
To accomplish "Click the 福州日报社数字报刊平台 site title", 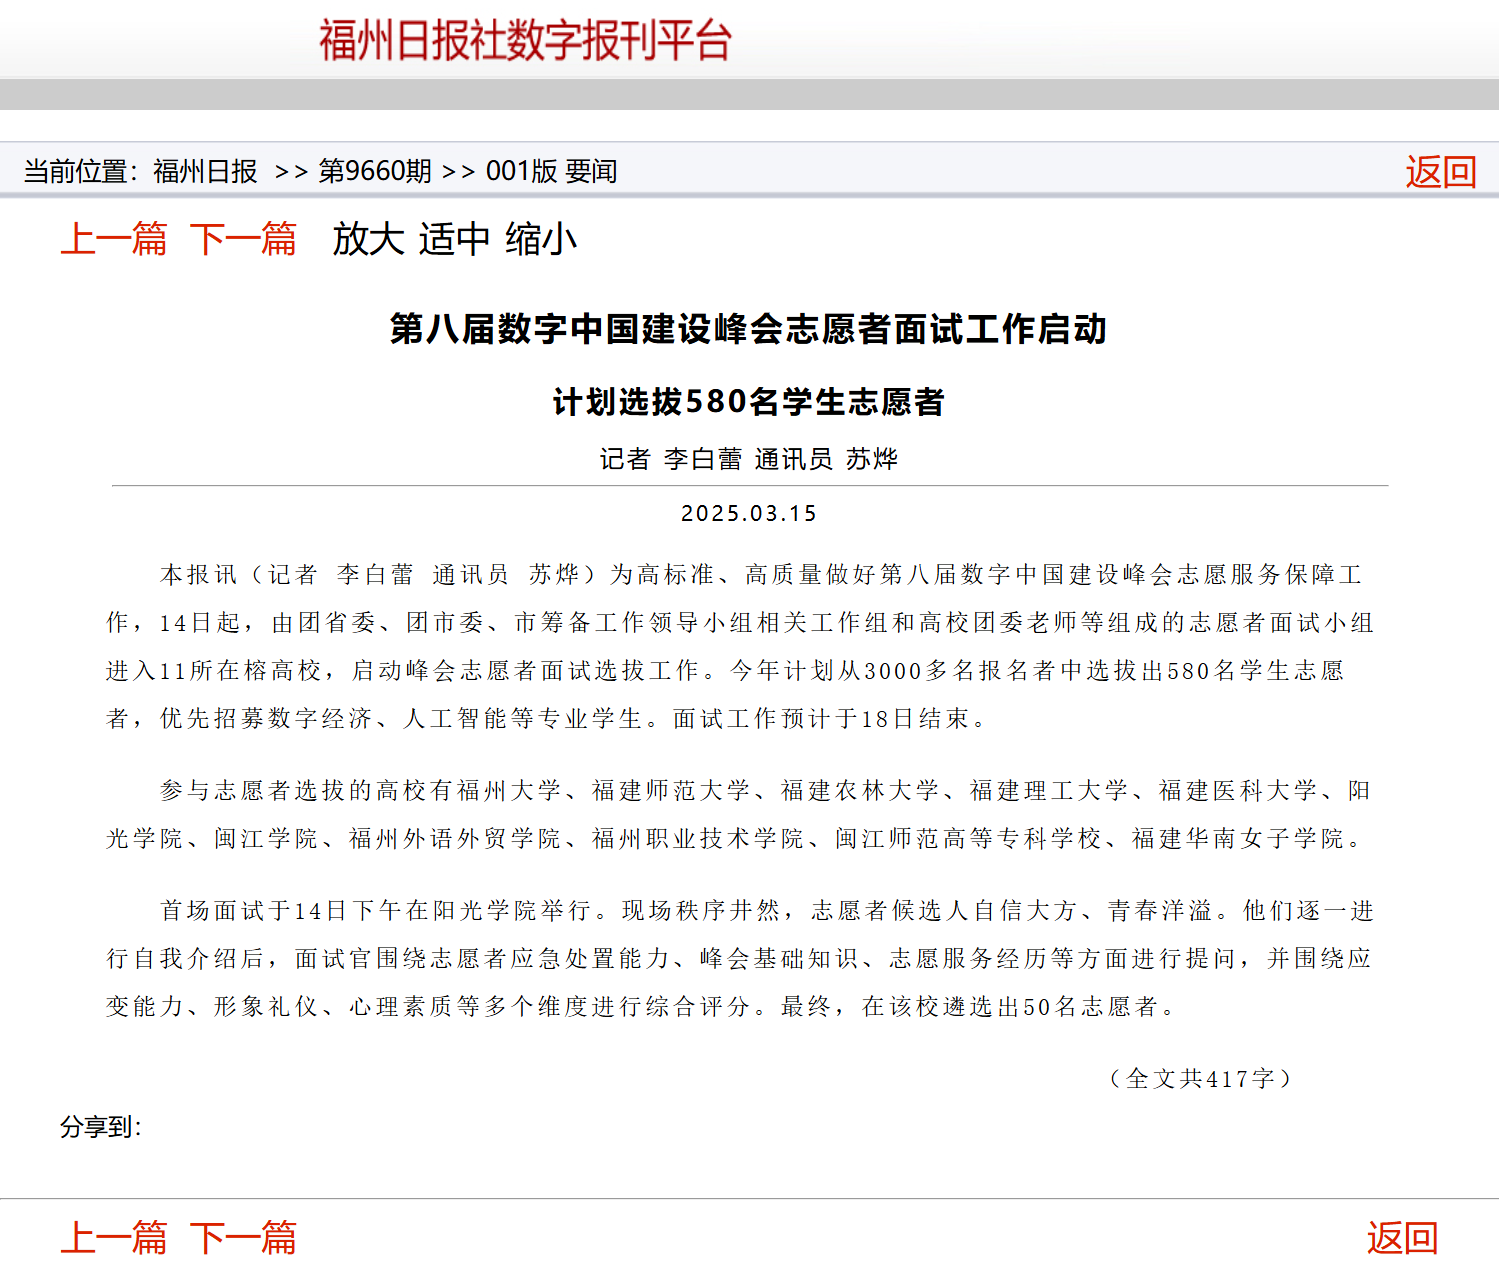I will coord(525,41).
